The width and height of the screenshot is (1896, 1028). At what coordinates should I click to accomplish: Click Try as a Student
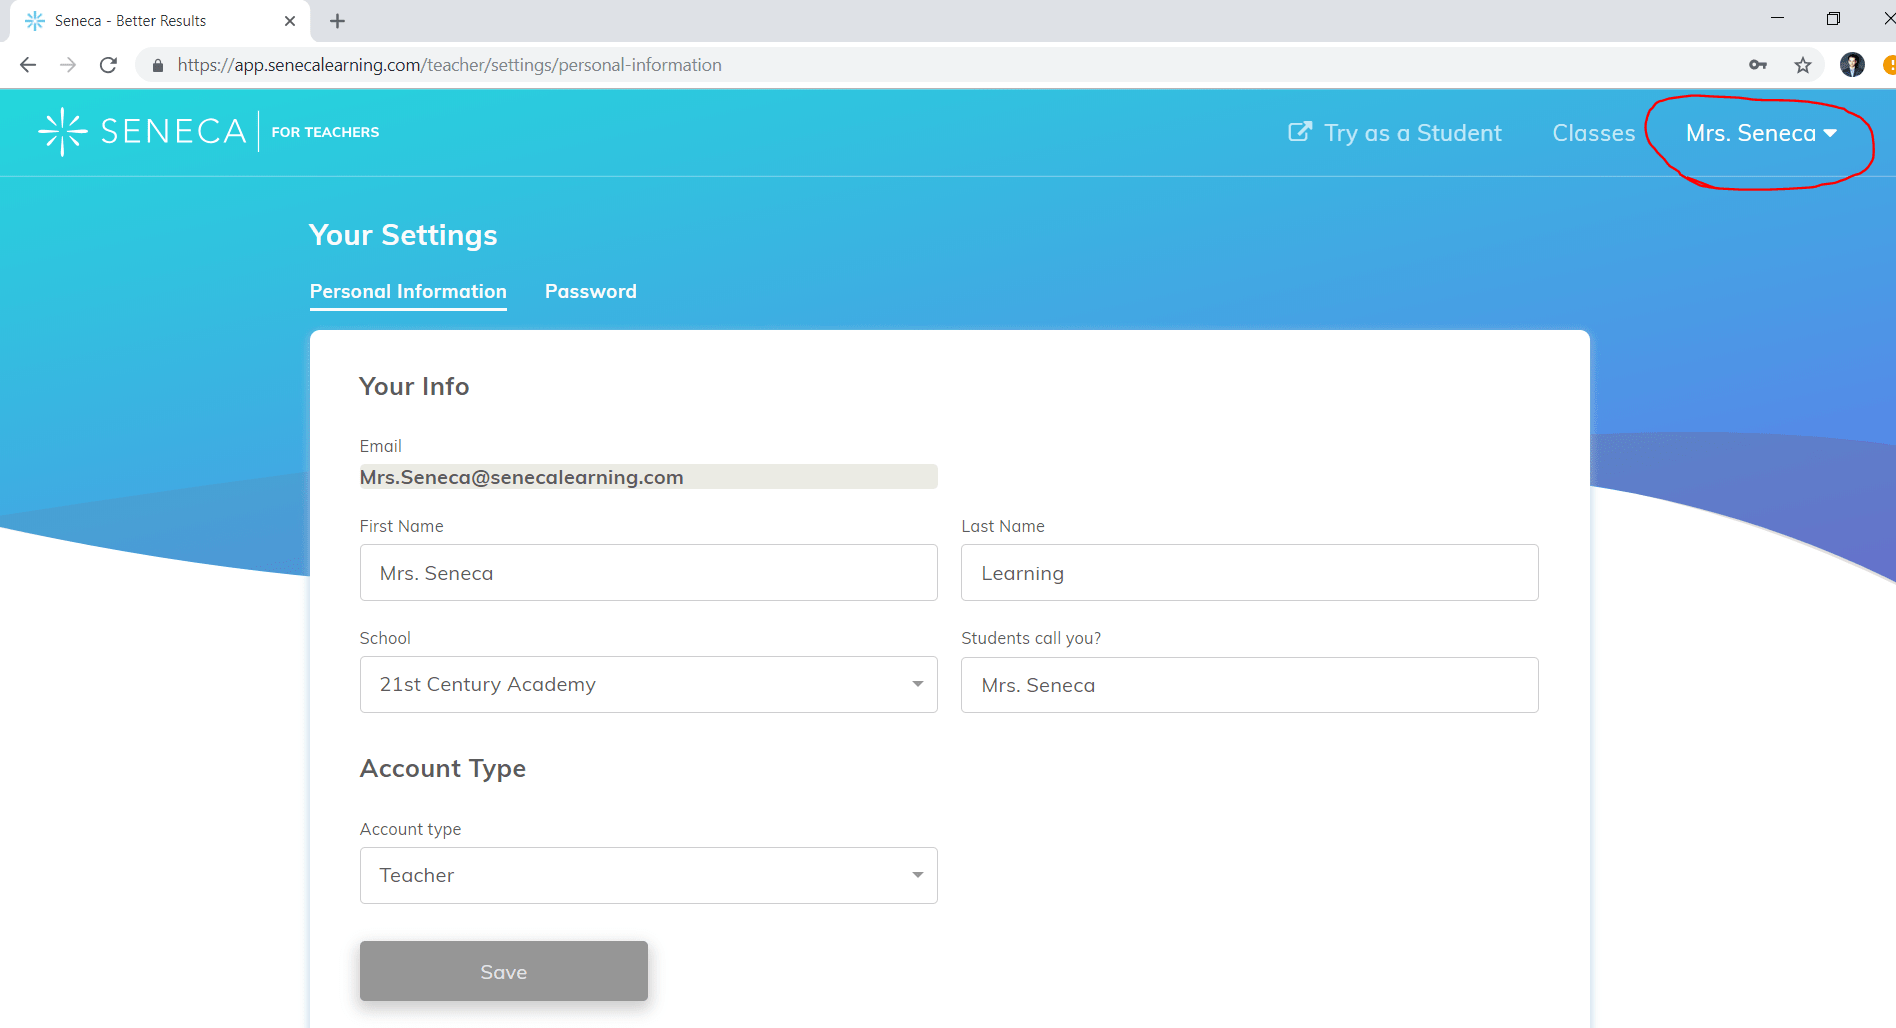pos(1412,132)
